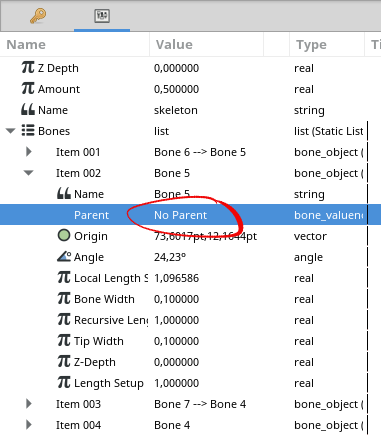Collapse Item 002 bone entry

point(29,173)
